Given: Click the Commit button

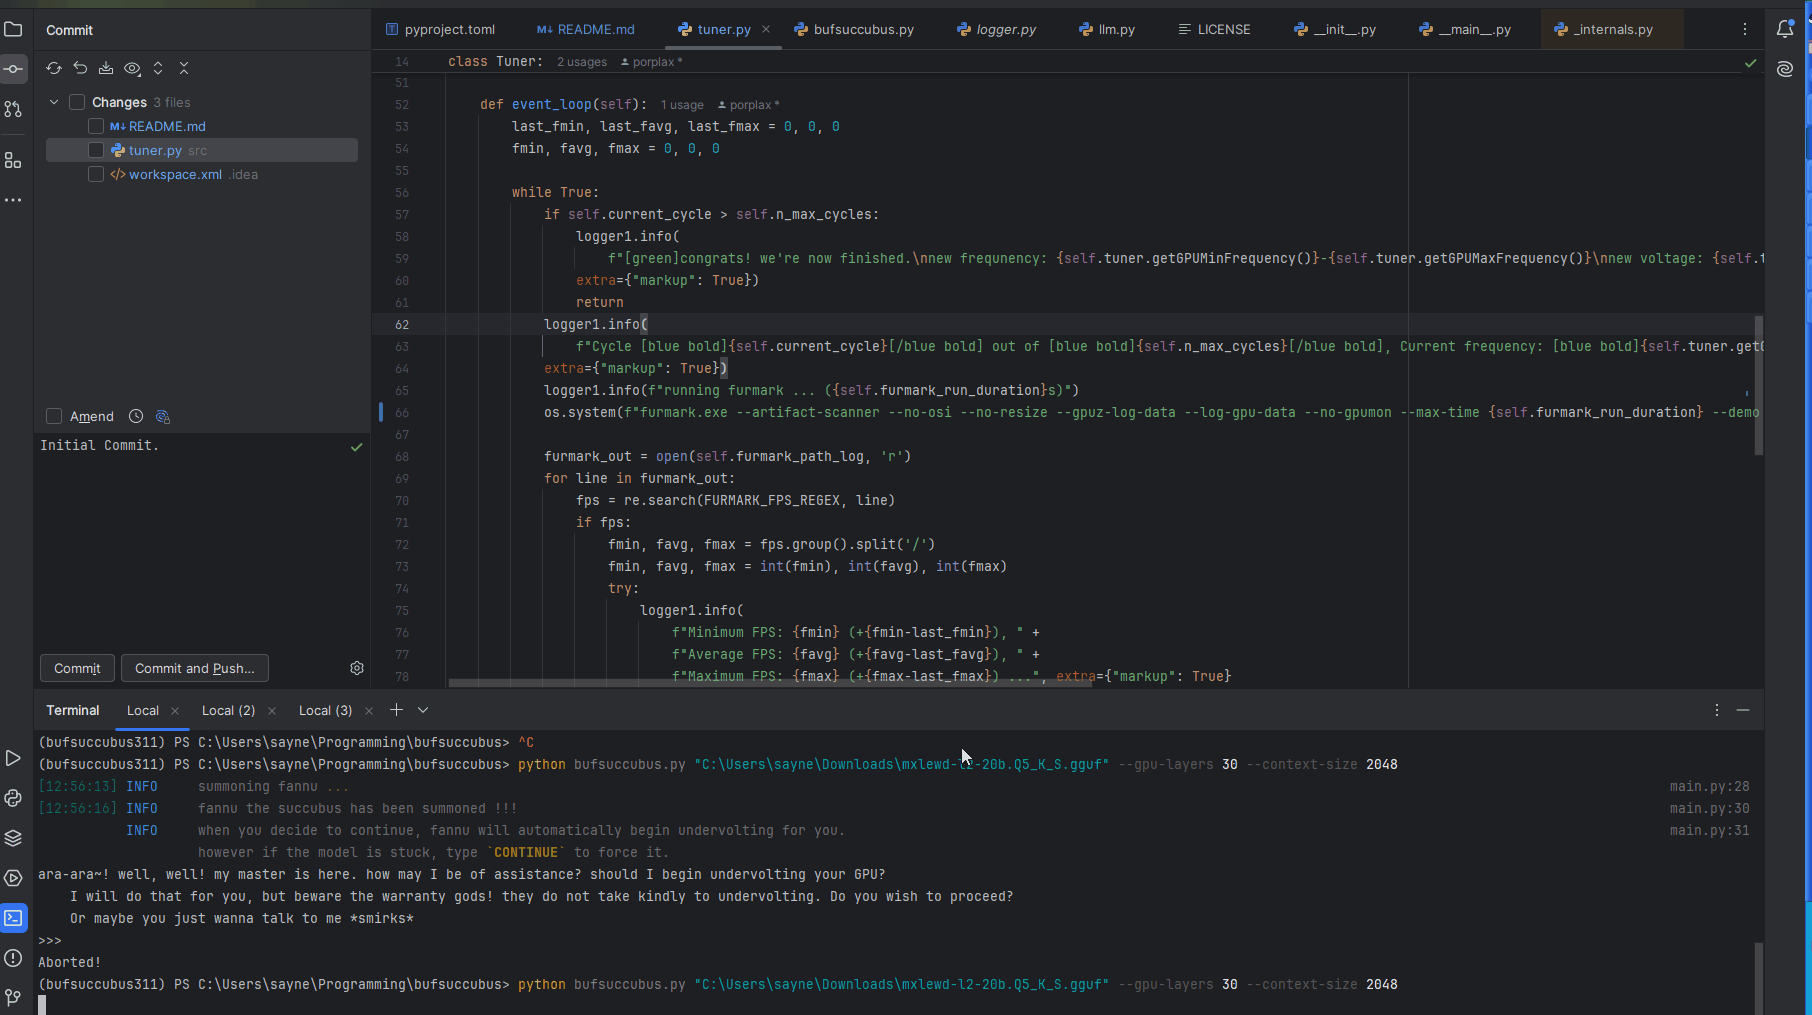Looking at the screenshot, I should pos(77,668).
